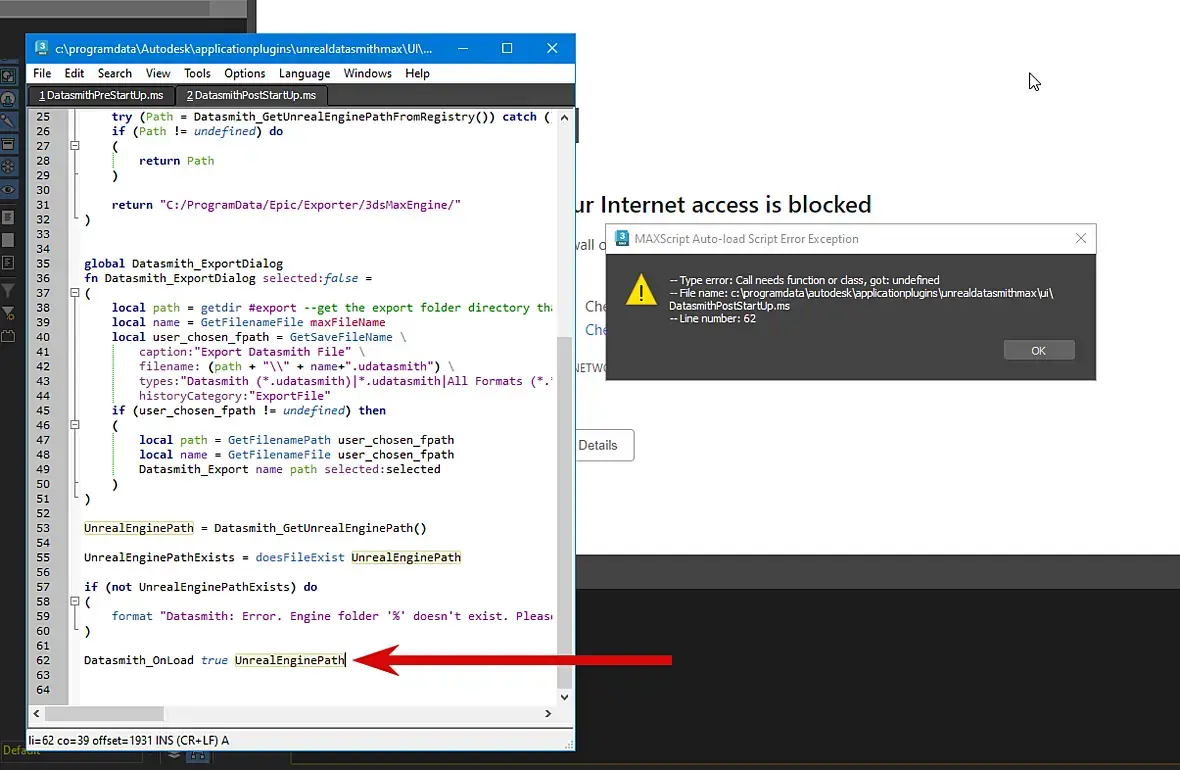Click the MAXScript editor title bar icon
Screen dimensions: 1180x770
click(41, 47)
